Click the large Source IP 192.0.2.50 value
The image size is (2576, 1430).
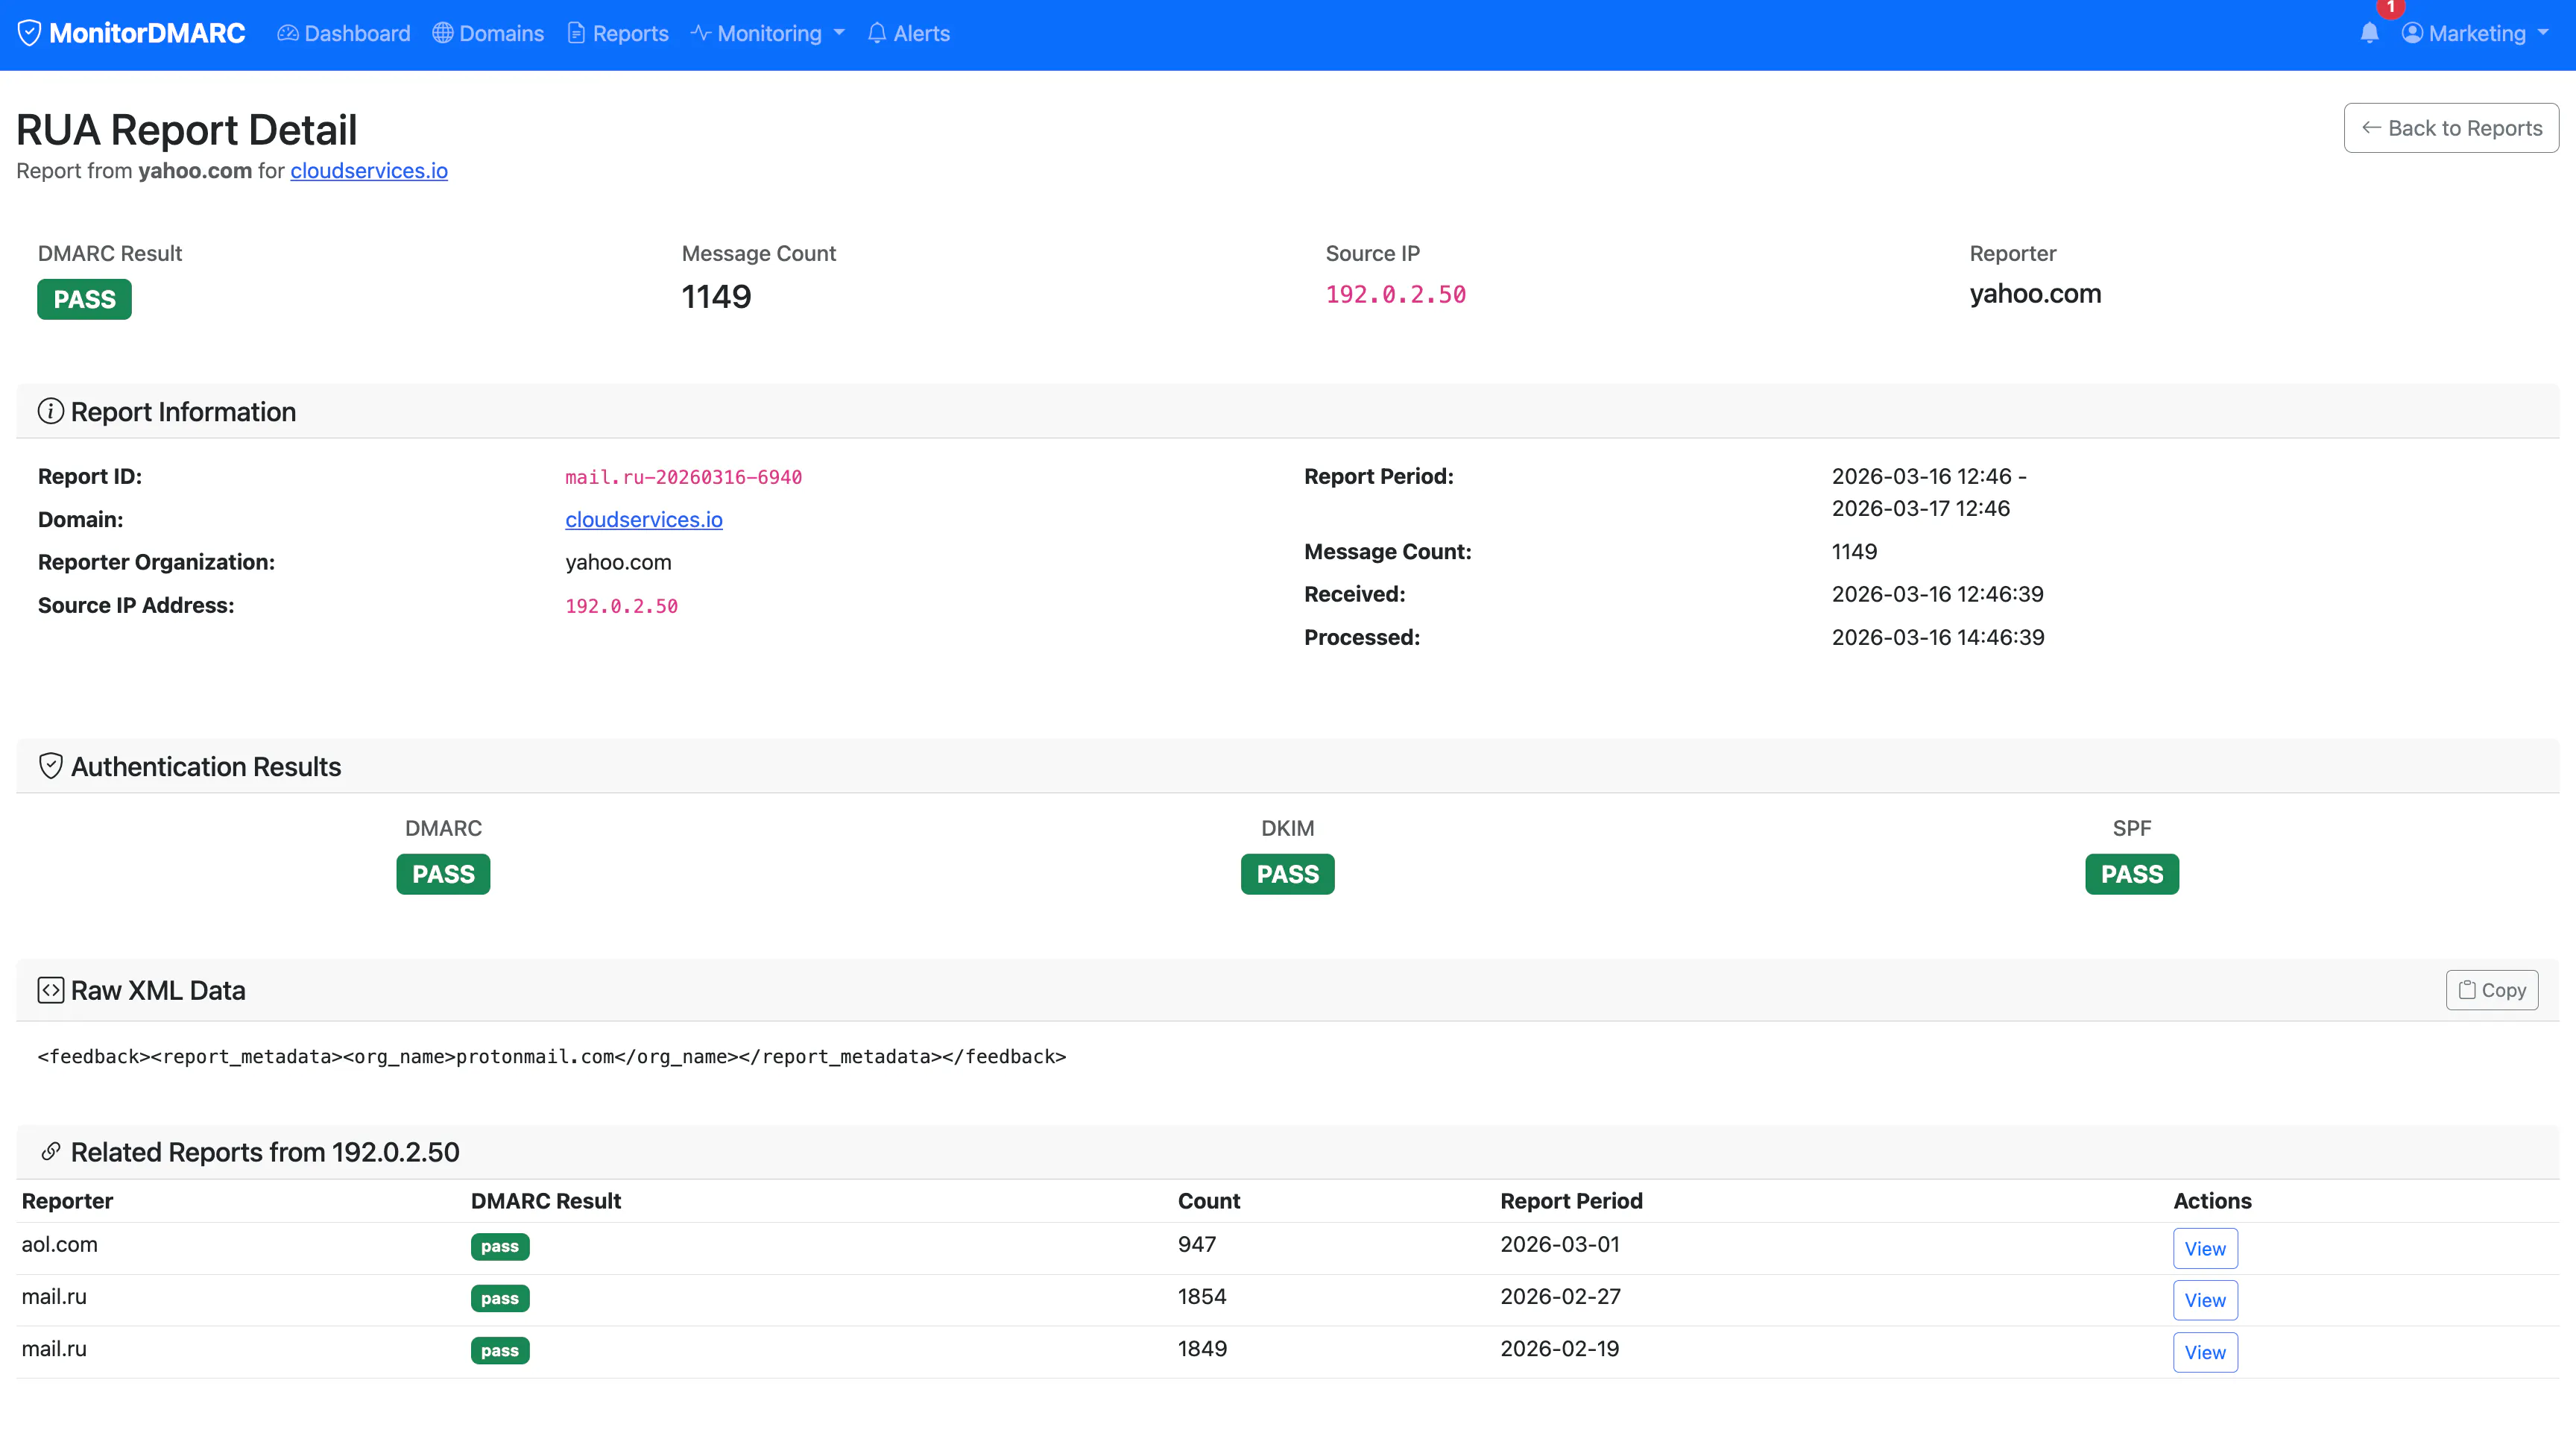pyautogui.click(x=1396, y=294)
